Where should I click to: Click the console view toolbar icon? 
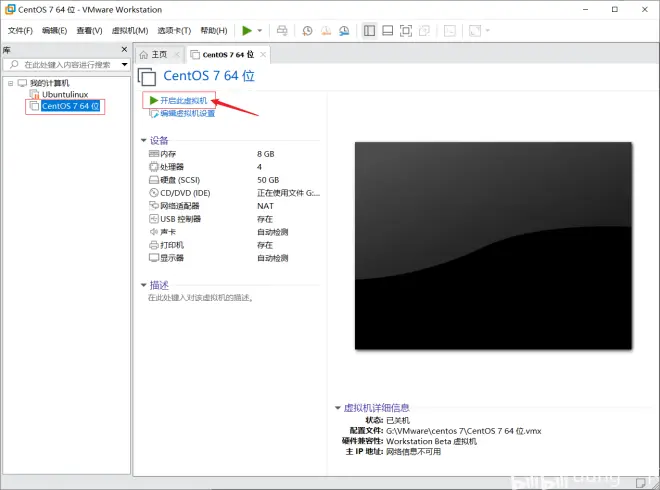[450, 30]
